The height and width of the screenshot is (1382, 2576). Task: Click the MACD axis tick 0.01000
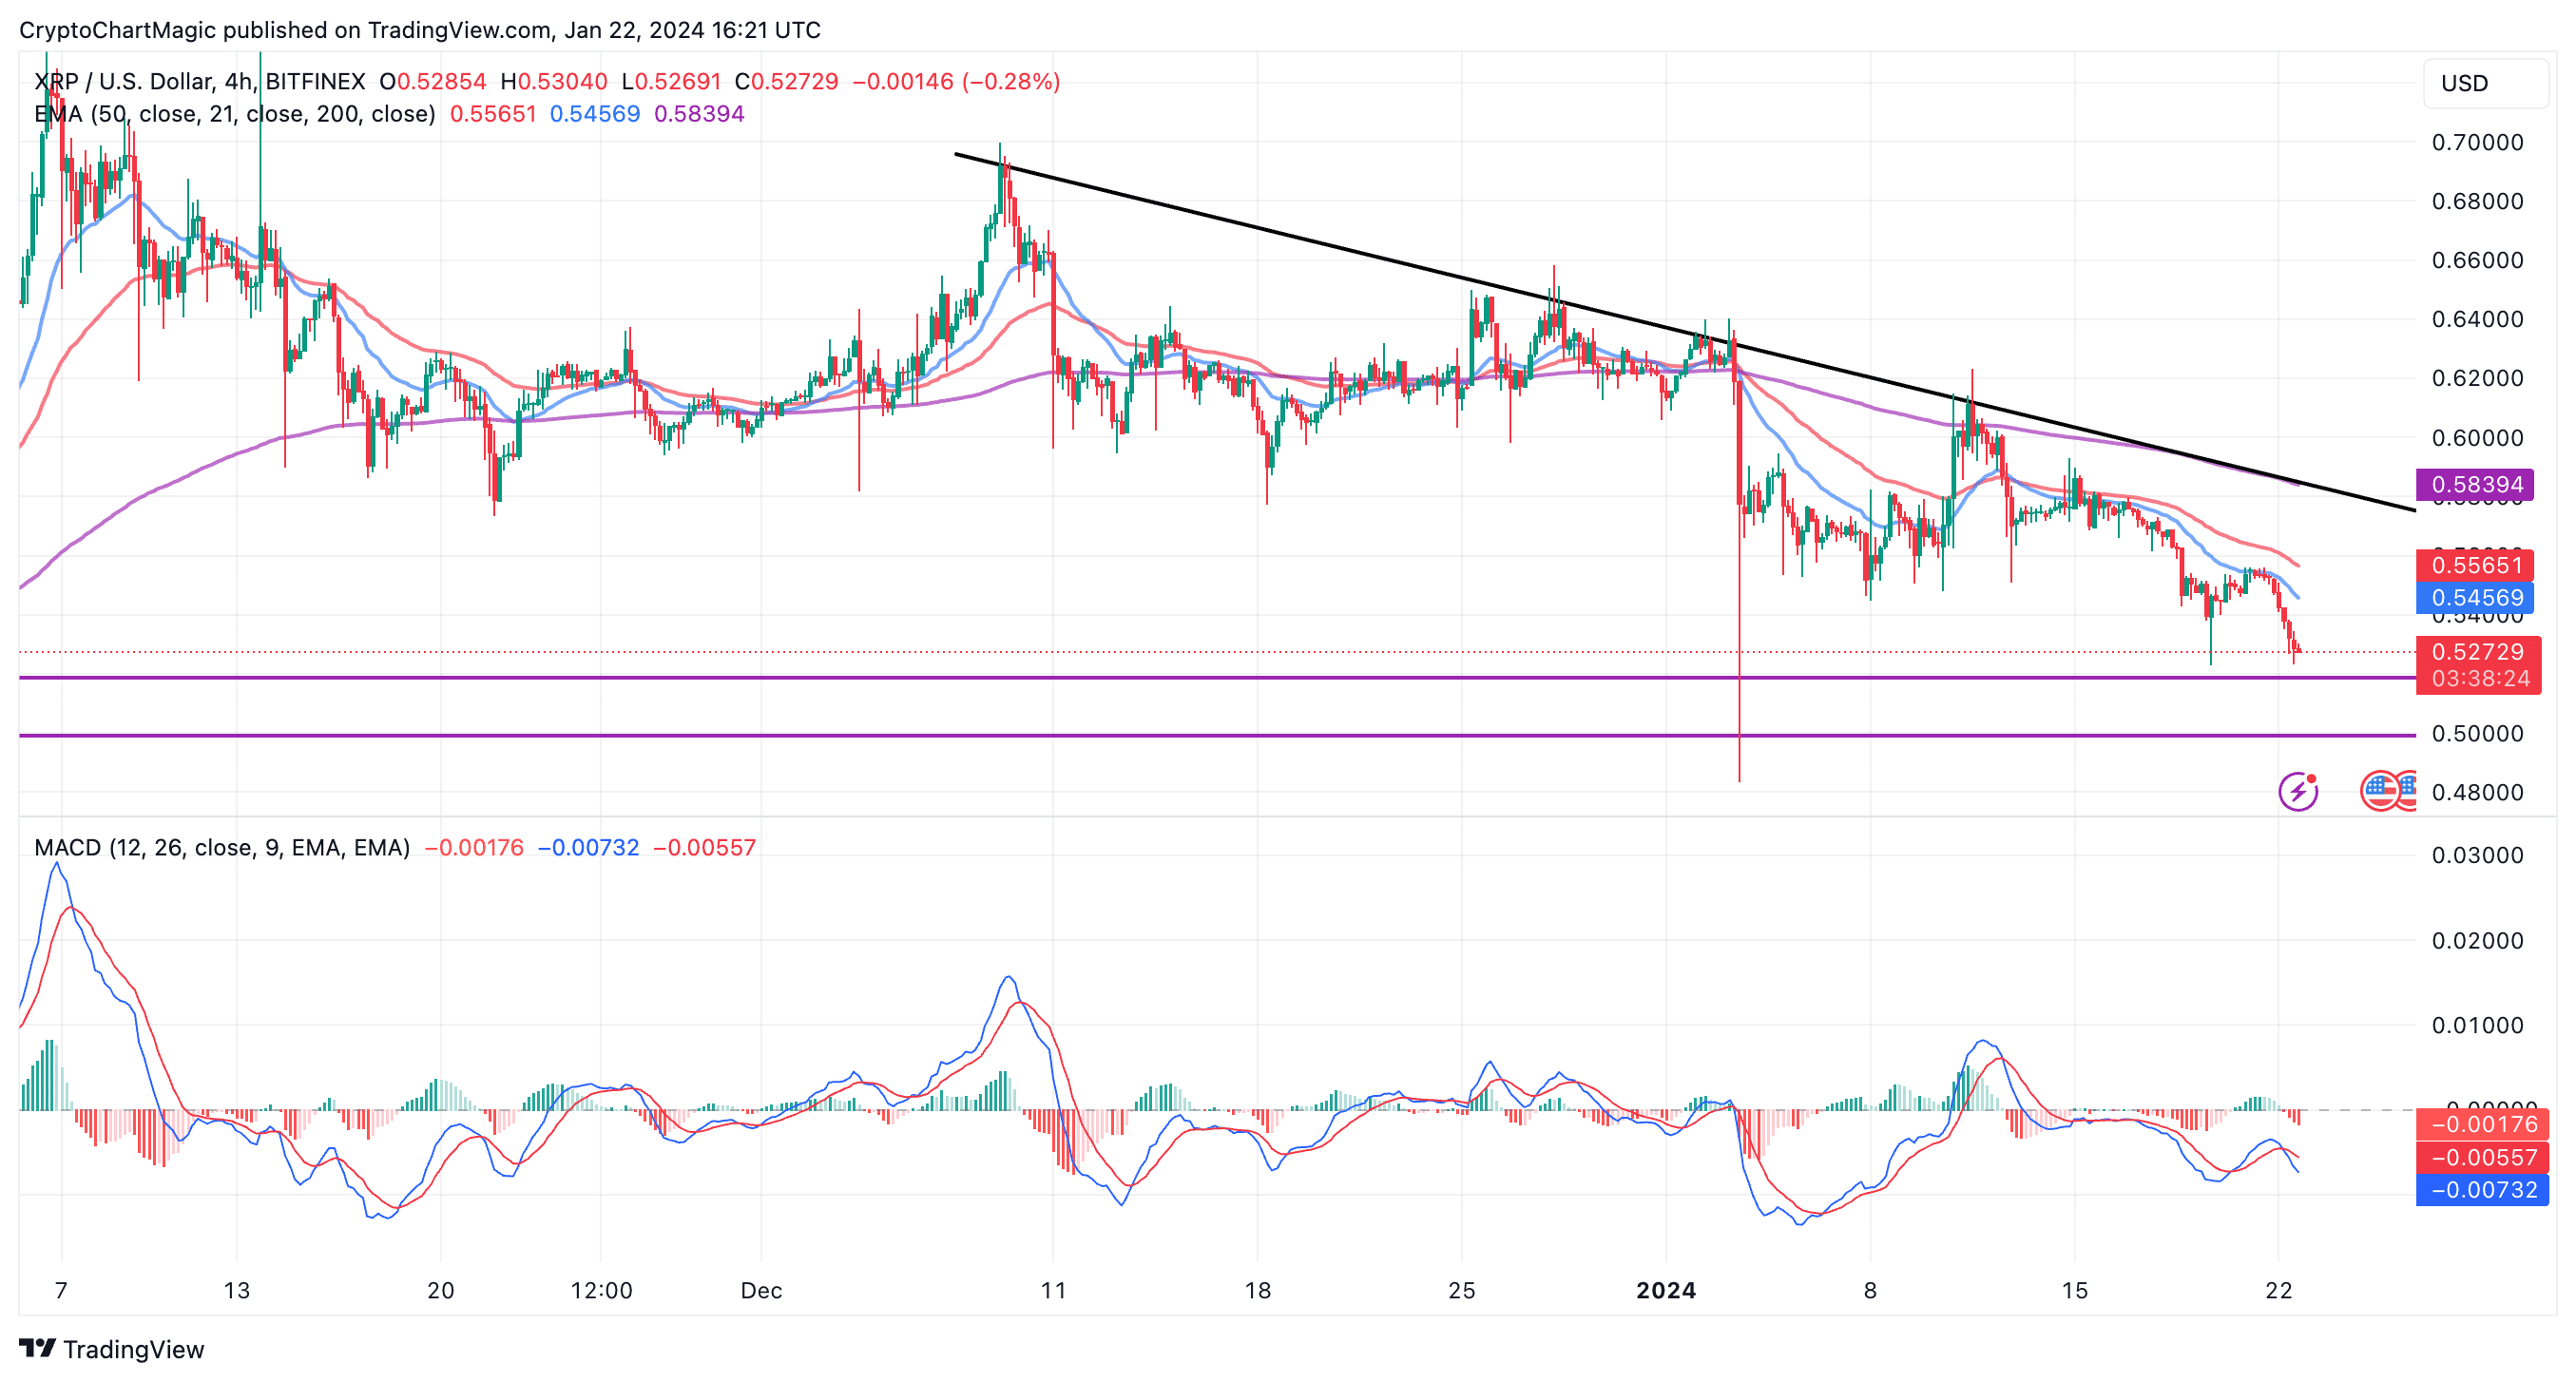pyautogui.click(x=2478, y=1025)
